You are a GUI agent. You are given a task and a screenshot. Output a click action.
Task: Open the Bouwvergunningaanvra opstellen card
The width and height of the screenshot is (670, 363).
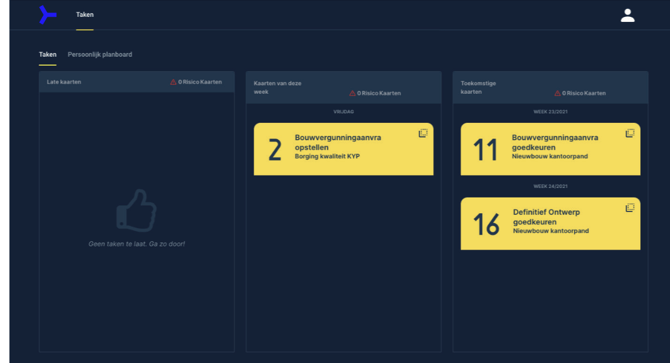pyautogui.click(x=344, y=149)
